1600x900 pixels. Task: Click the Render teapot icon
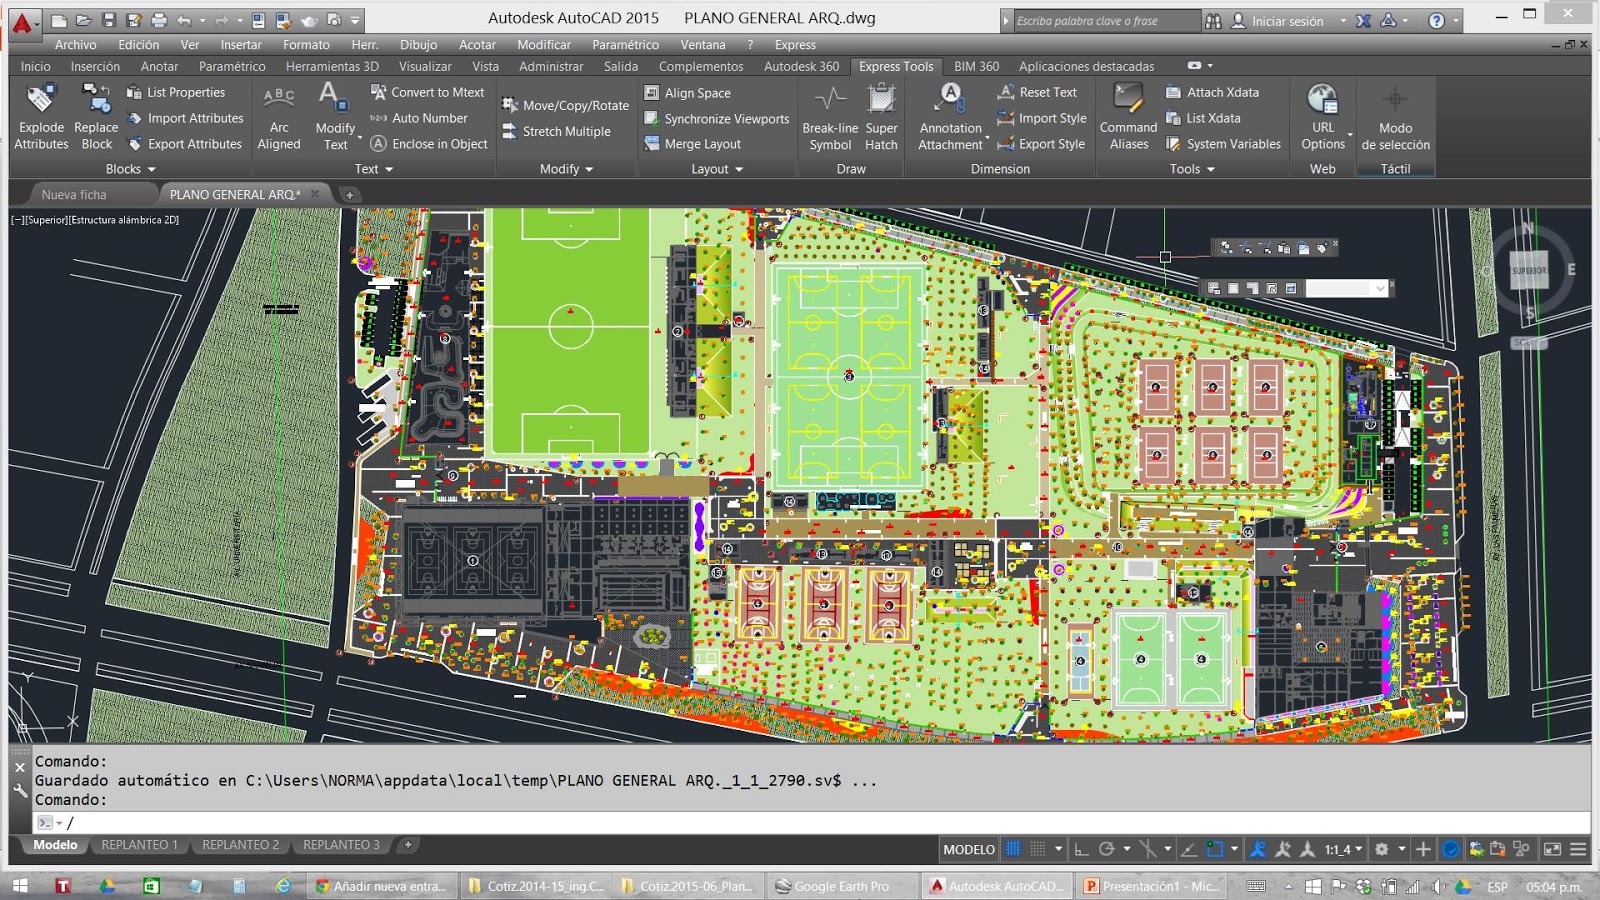(309, 20)
